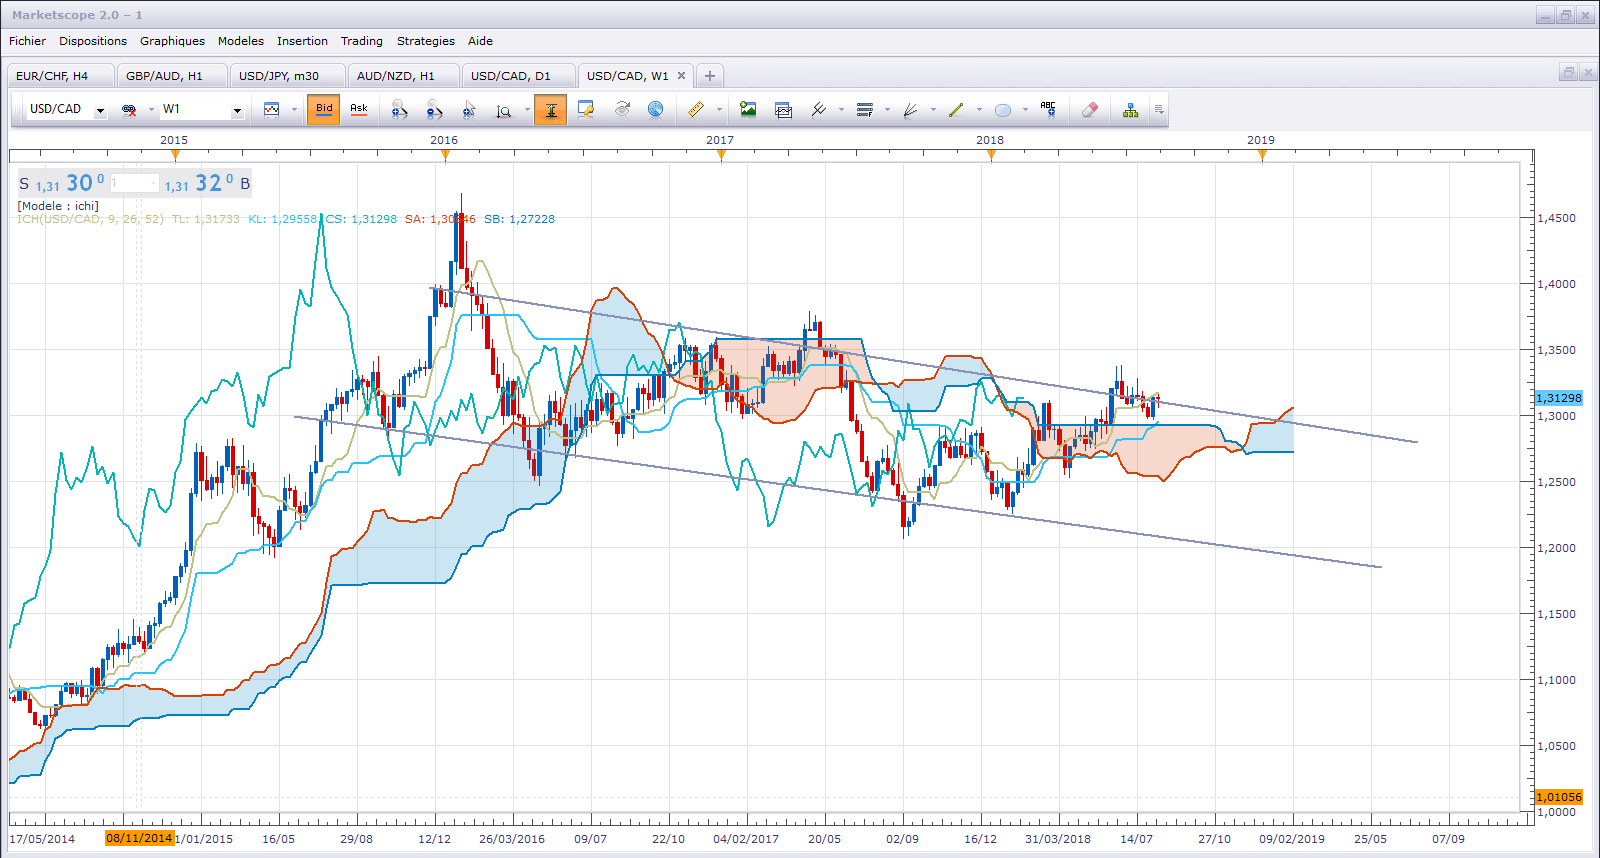
Task: Open the toolbar overflow options
Action: click(x=1158, y=110)
